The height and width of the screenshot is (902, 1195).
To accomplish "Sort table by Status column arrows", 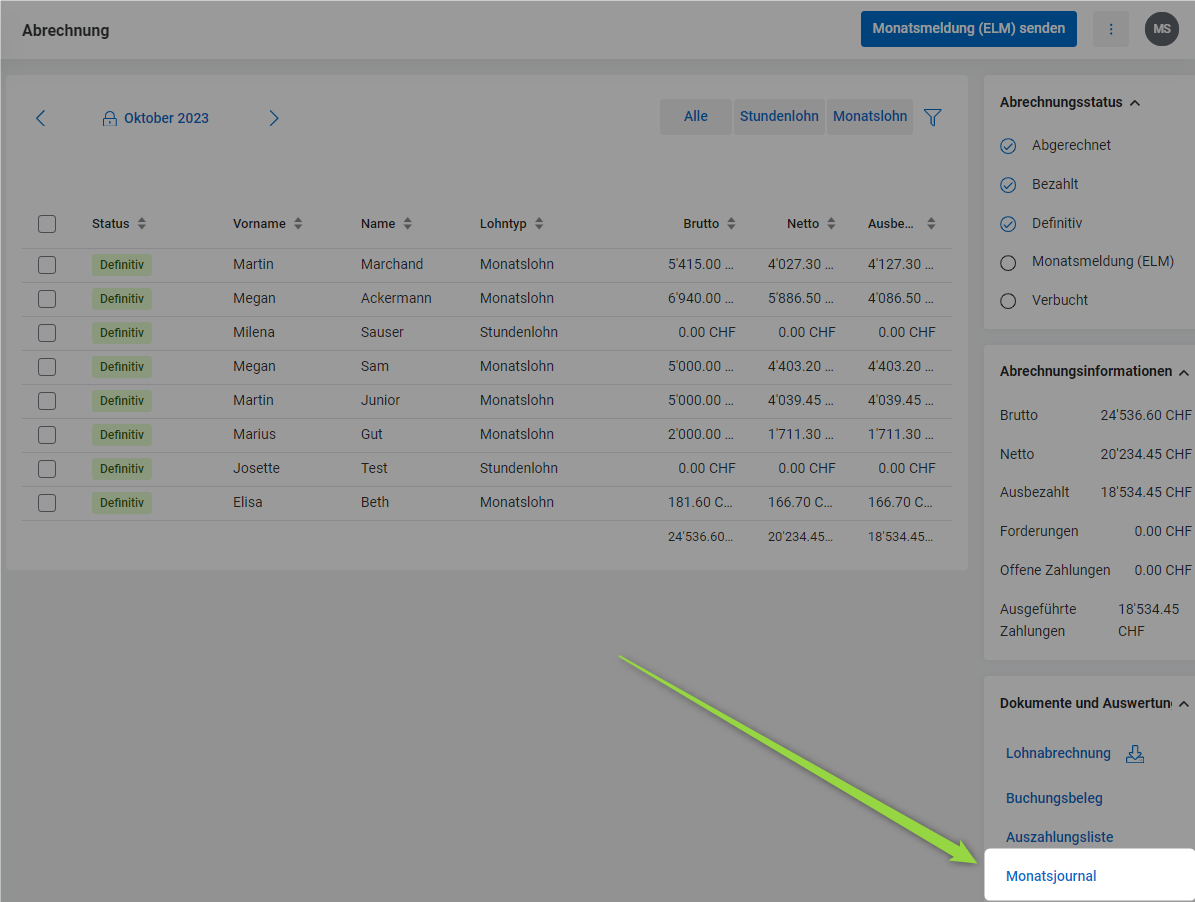I will click(142, 224).
